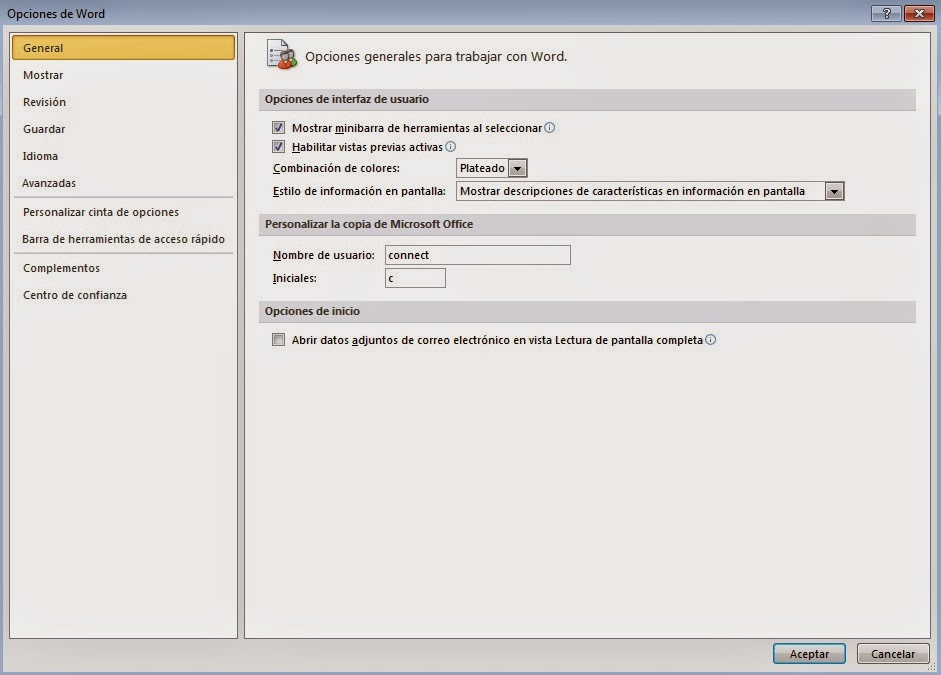Click the Iniciales input field
941x675 pixels.
coord(415,278)
